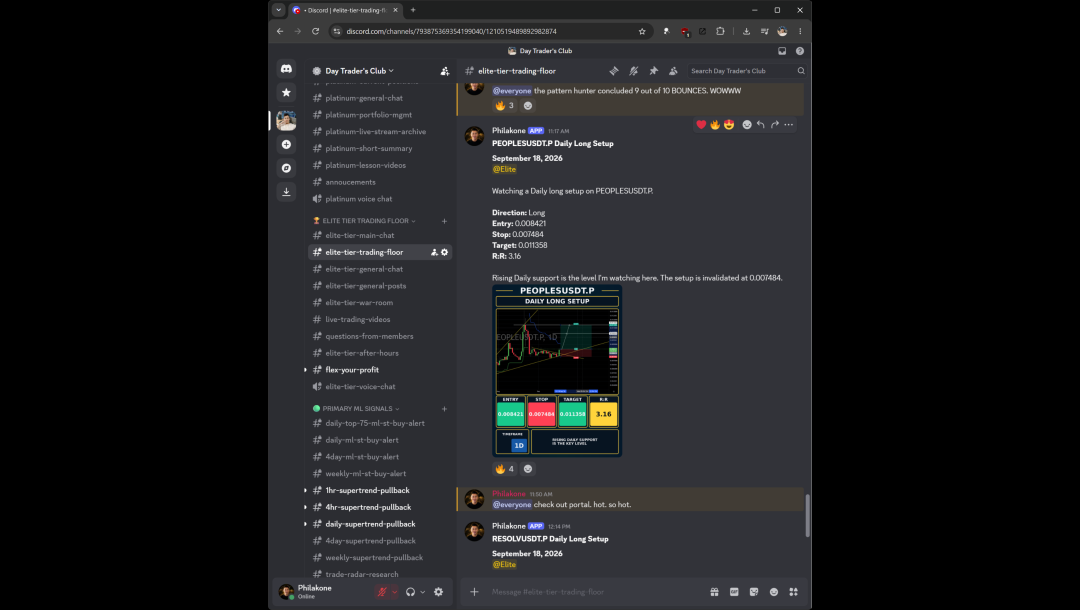Open the gift Nitro button
Image resolution: width=1080 pixels, height=610 pixels.
(714, 592)
